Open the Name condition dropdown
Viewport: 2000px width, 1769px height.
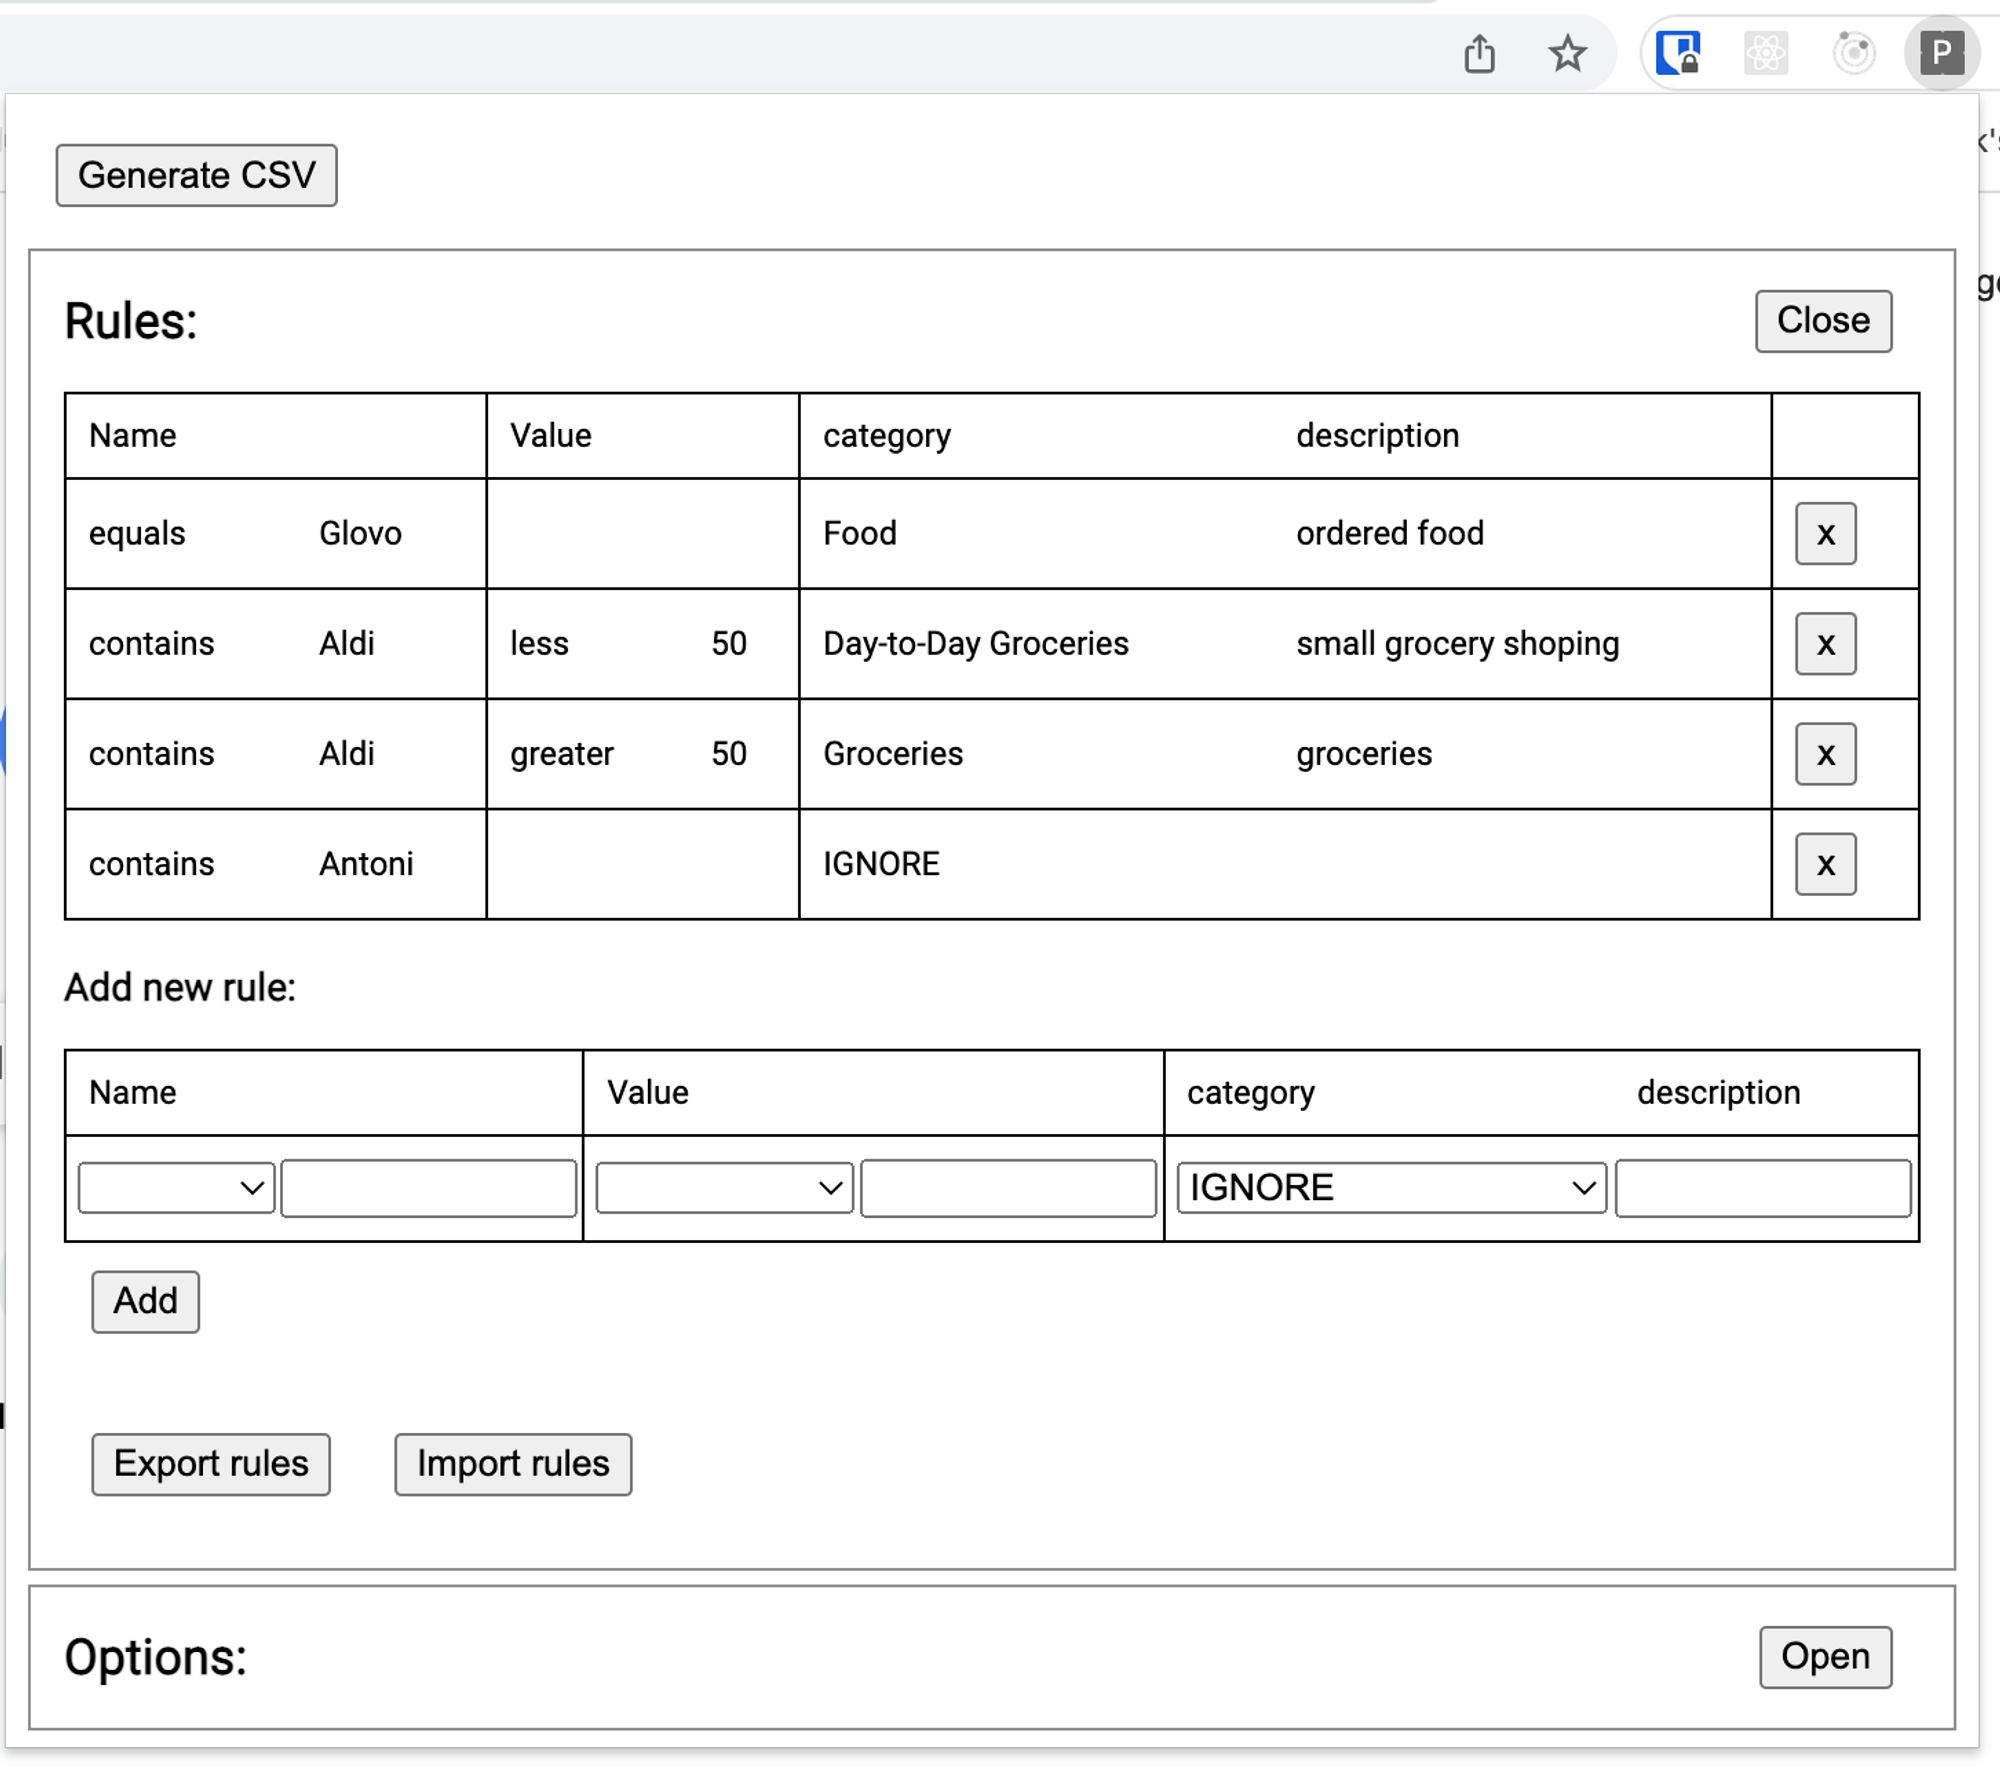[176, 1188]
